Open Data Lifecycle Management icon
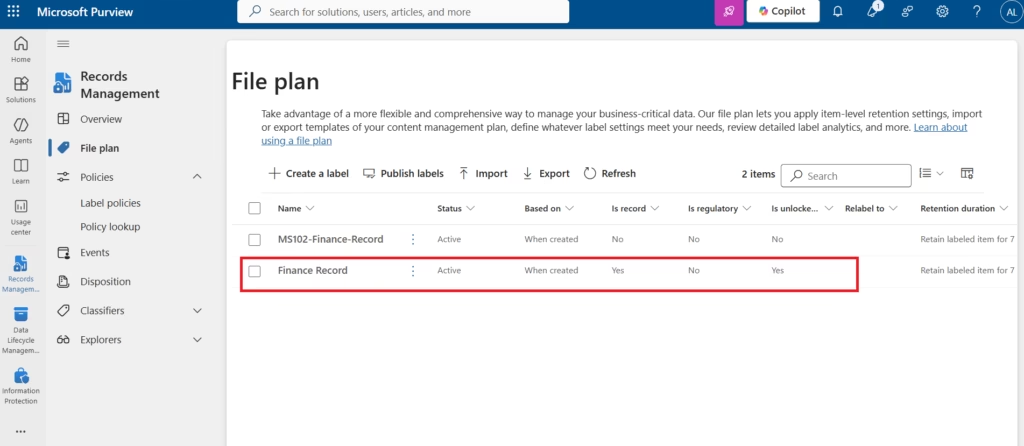1024x446 pixels. tap(21, 330)
